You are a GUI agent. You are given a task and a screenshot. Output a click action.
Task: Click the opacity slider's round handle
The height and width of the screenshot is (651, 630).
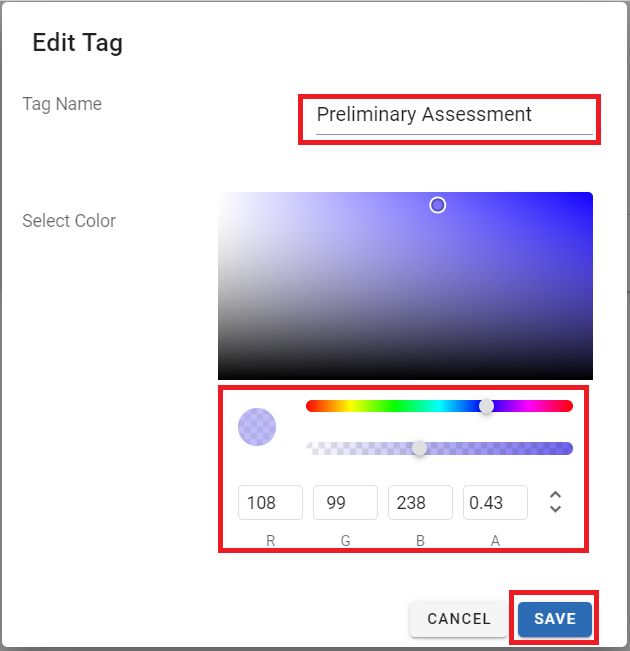point(420,448)
